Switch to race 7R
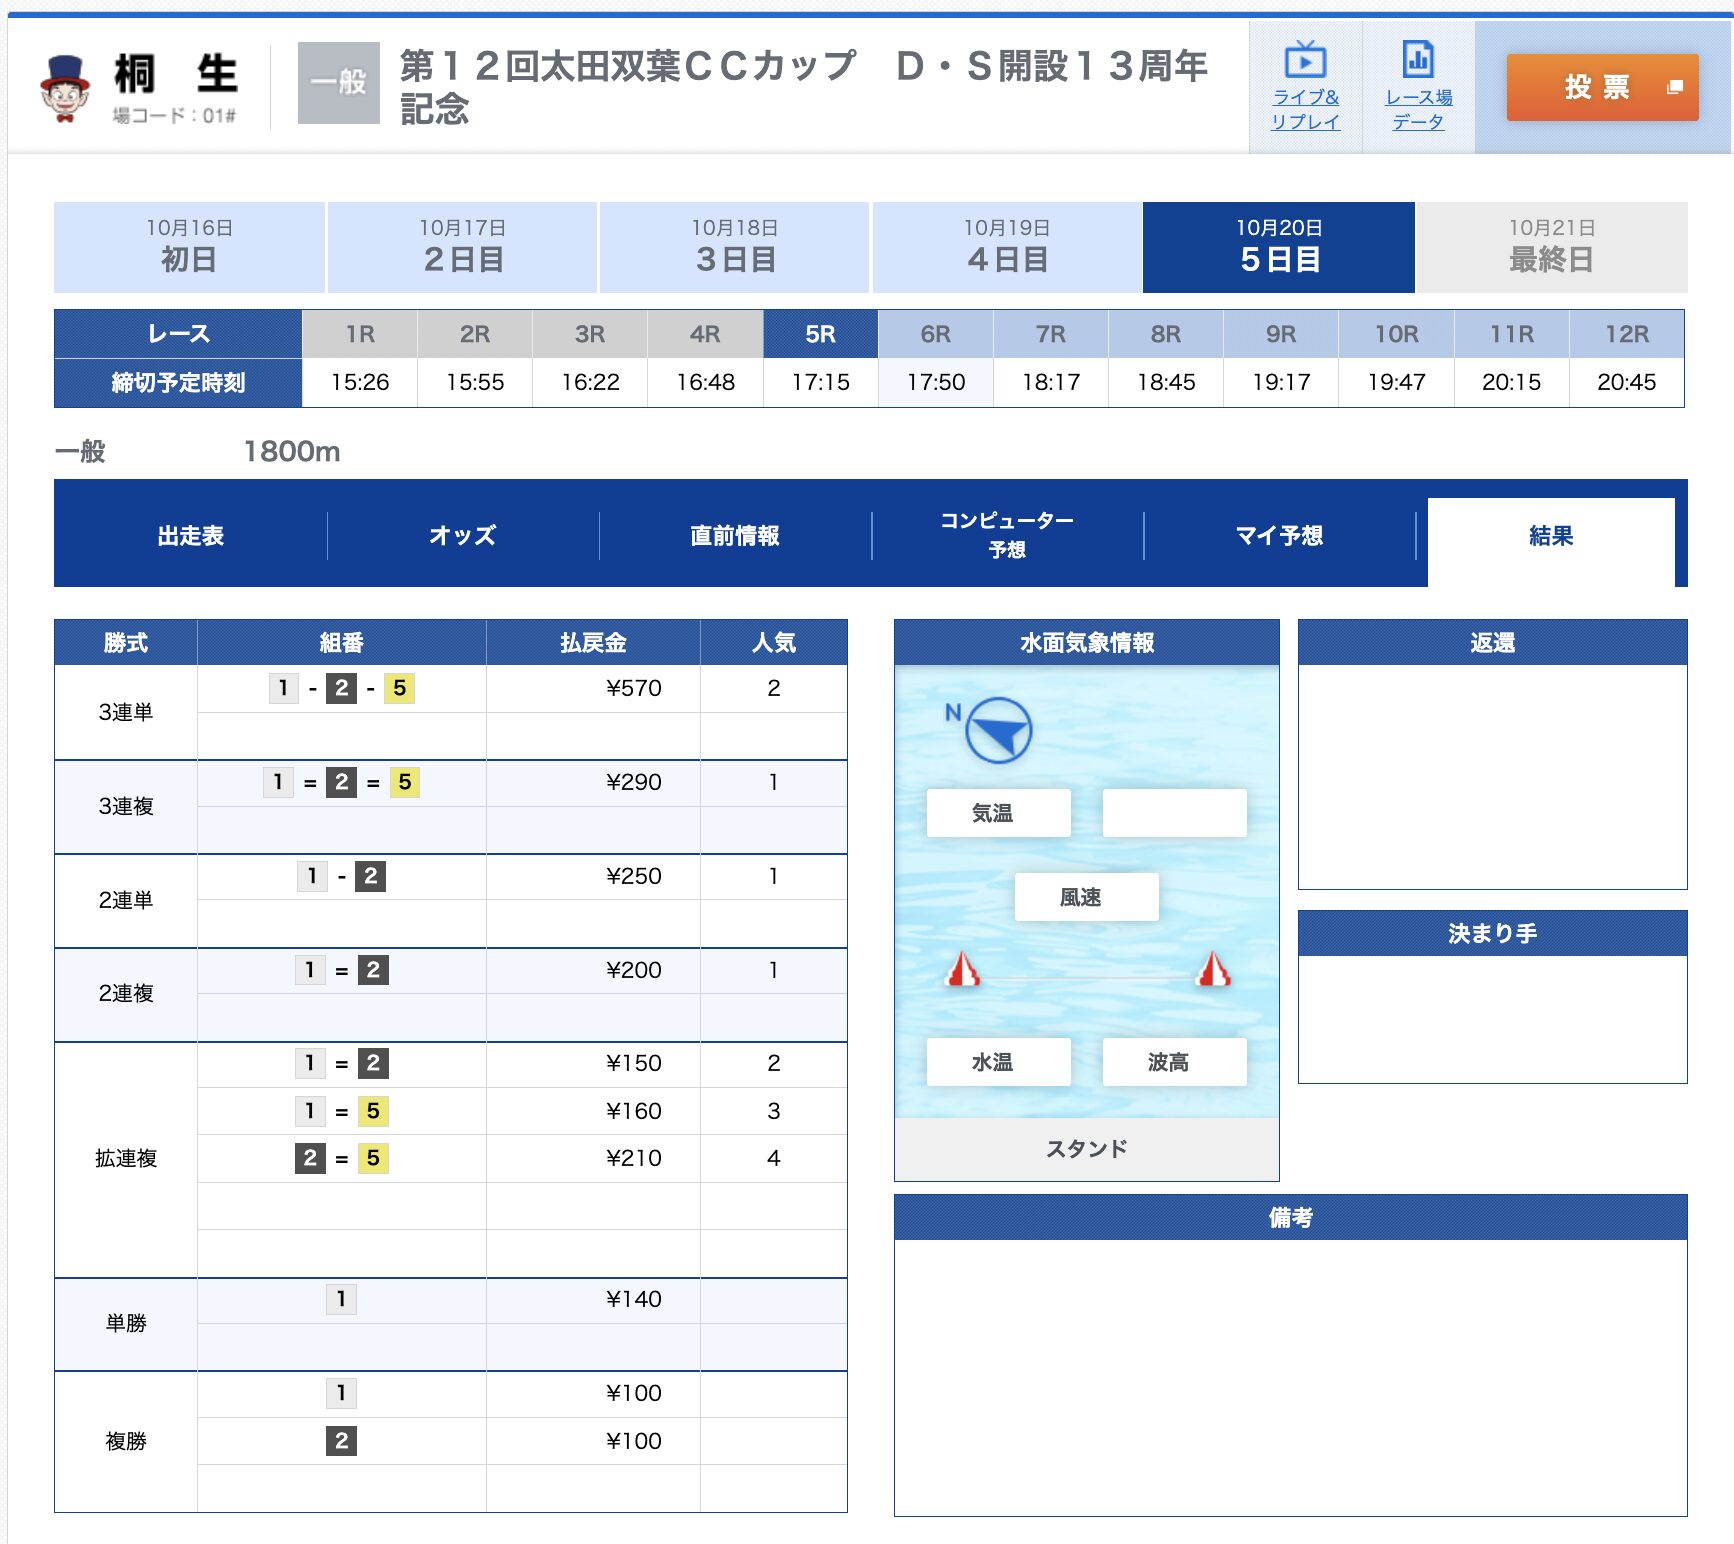Viewport: 1734px width, 1544px height. (x=1051, y=334)
